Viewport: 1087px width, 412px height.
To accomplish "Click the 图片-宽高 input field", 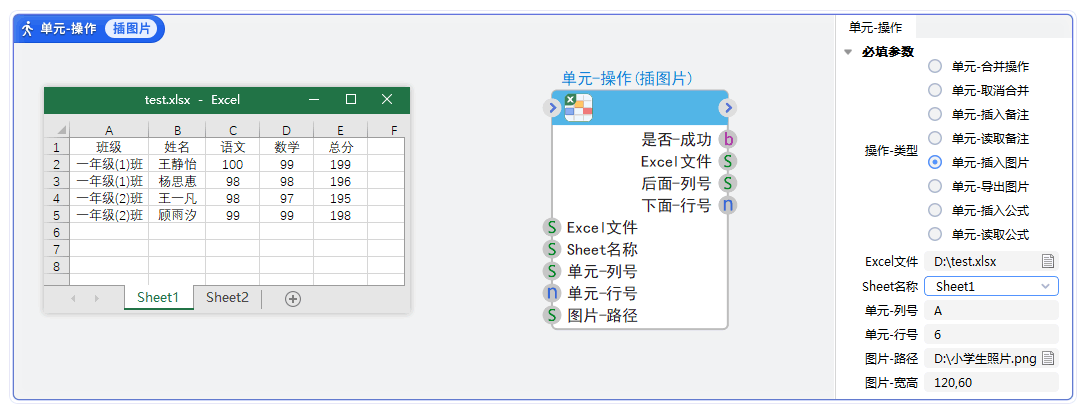I will [x=990, y=382].
